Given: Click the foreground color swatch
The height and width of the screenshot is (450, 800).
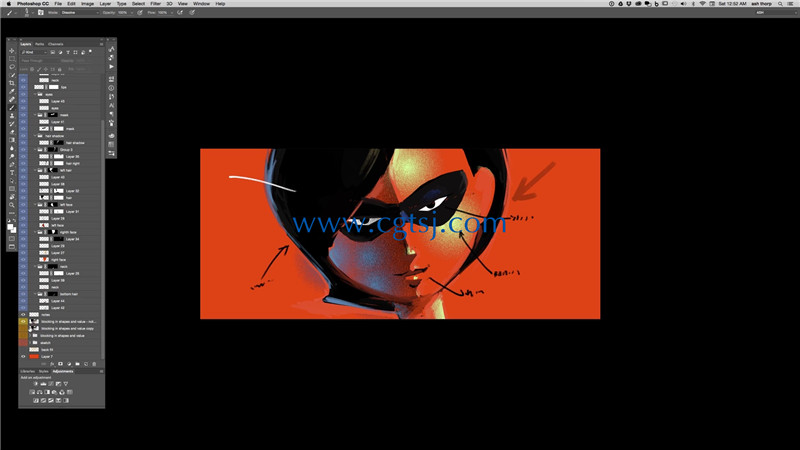Looking at the screenshot, I should tap(10, 227).
